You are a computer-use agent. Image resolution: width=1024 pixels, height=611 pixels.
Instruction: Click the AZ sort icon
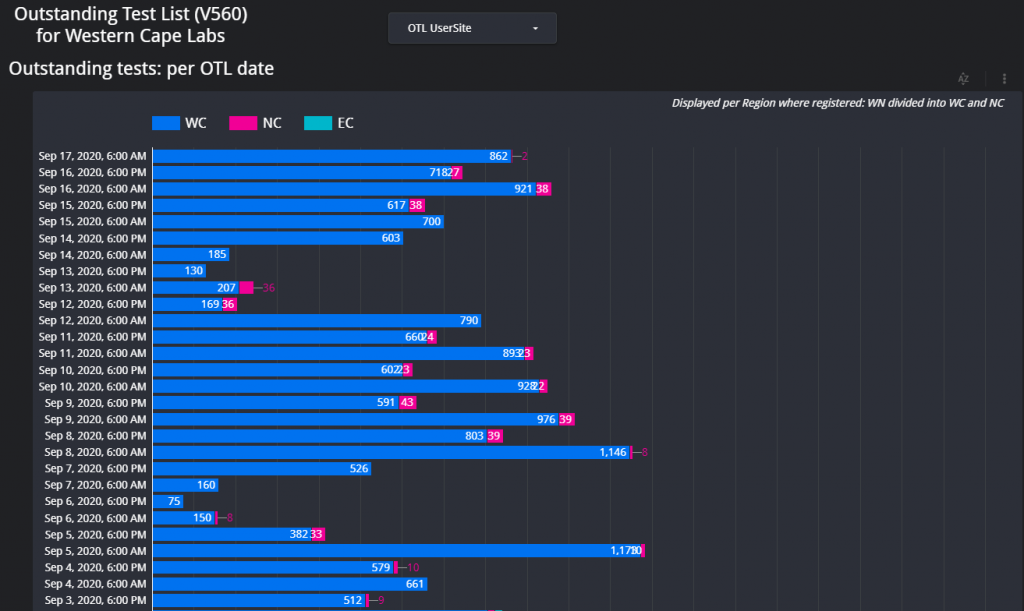[963, 79]
